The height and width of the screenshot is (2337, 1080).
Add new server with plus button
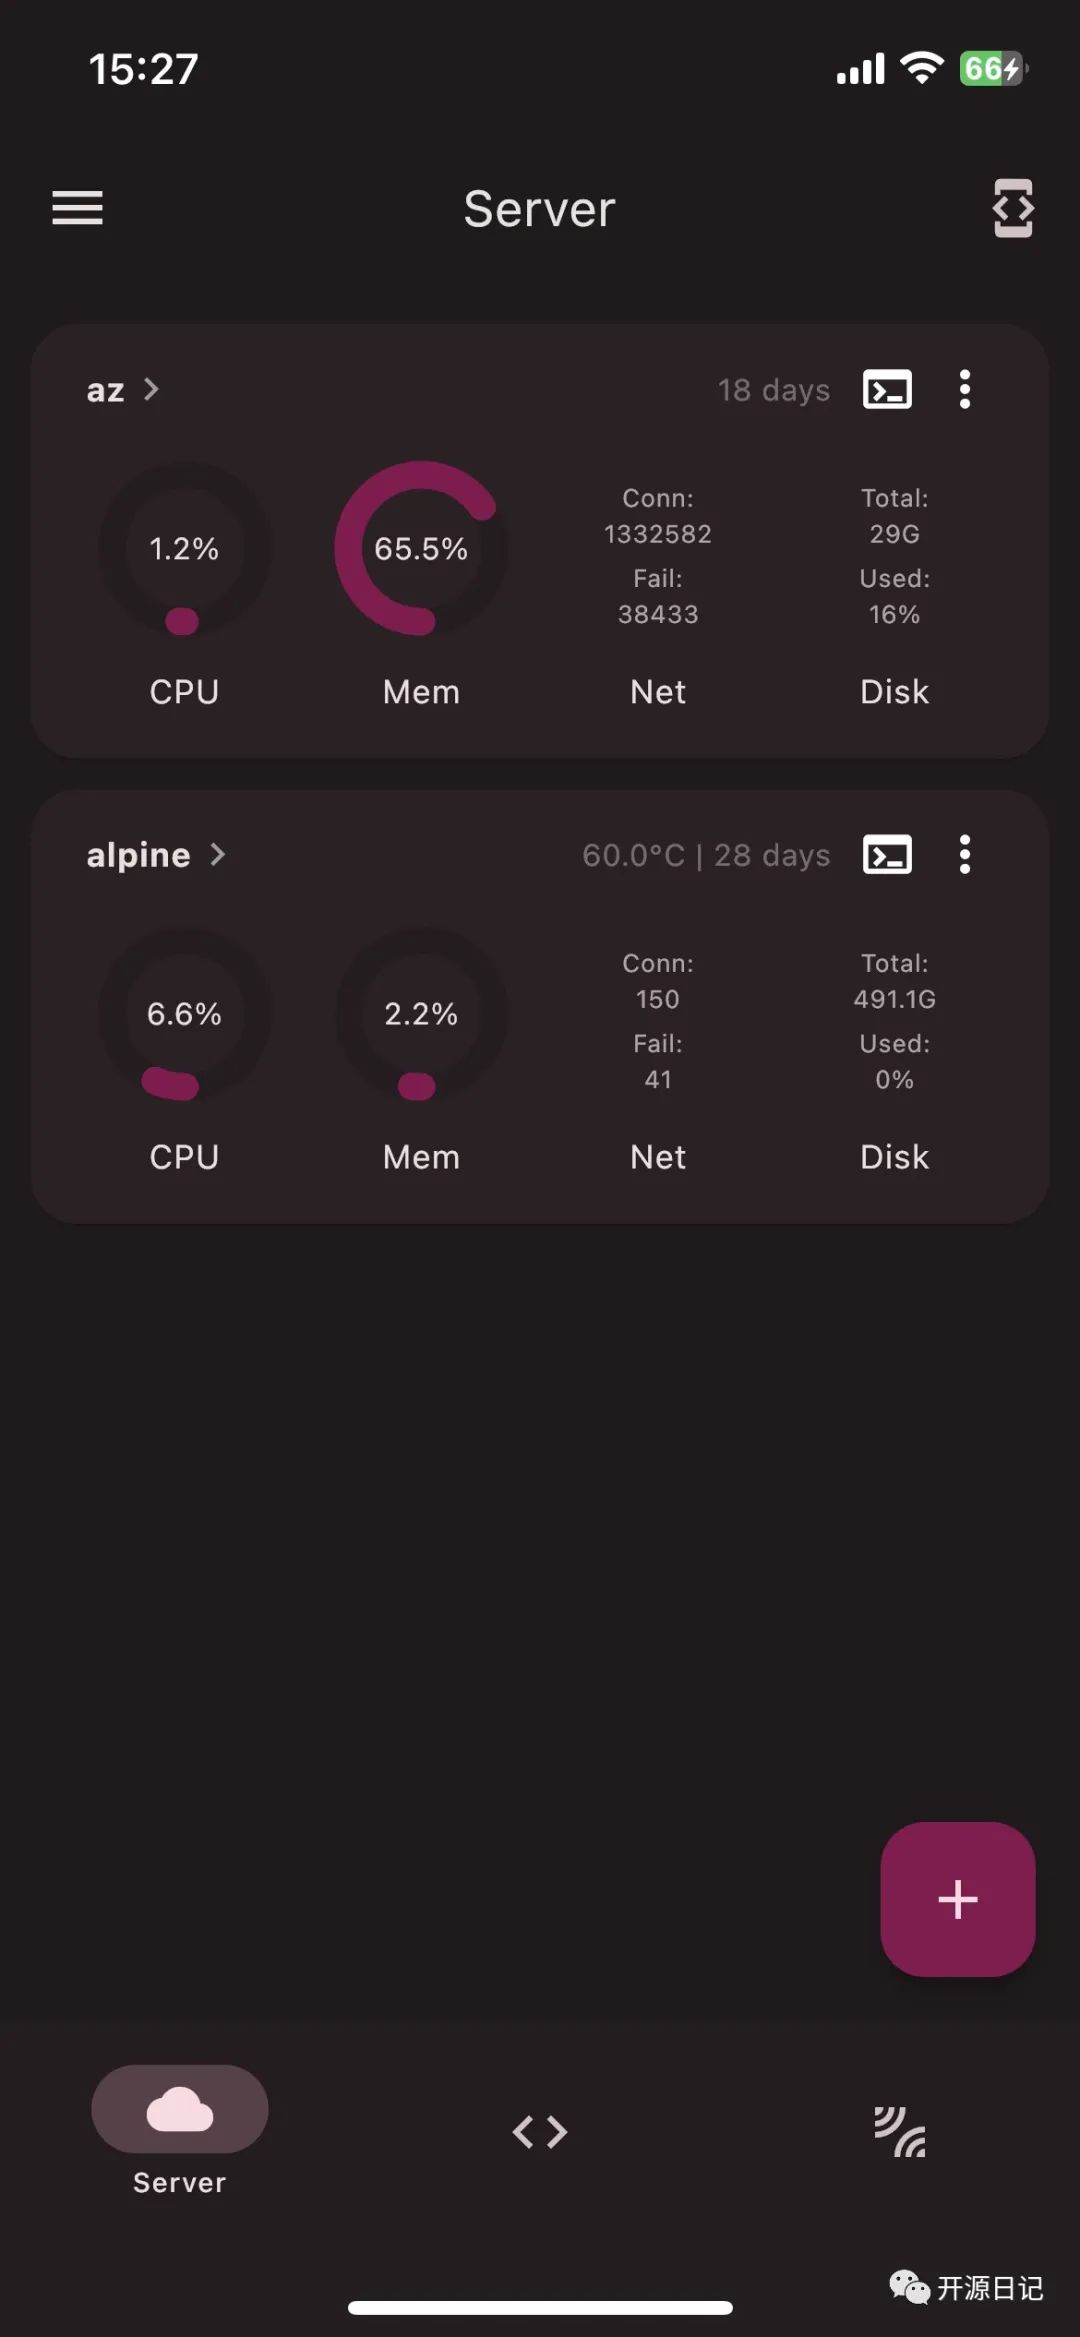957,1899
